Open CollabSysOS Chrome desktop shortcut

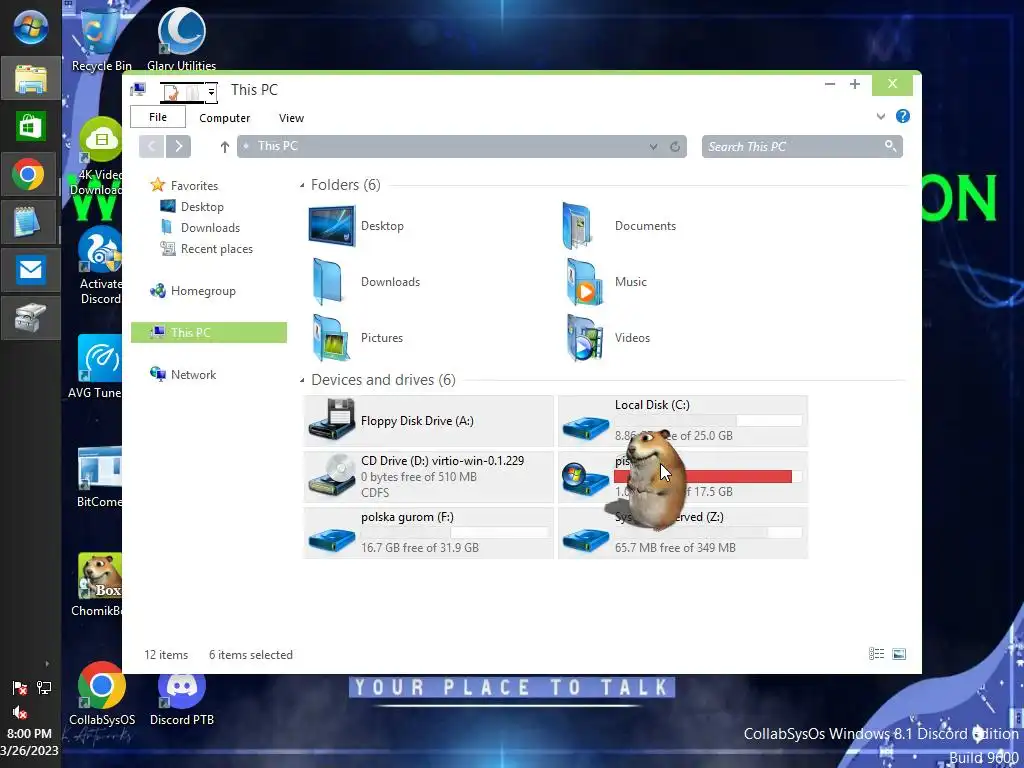tap(102, 694)
